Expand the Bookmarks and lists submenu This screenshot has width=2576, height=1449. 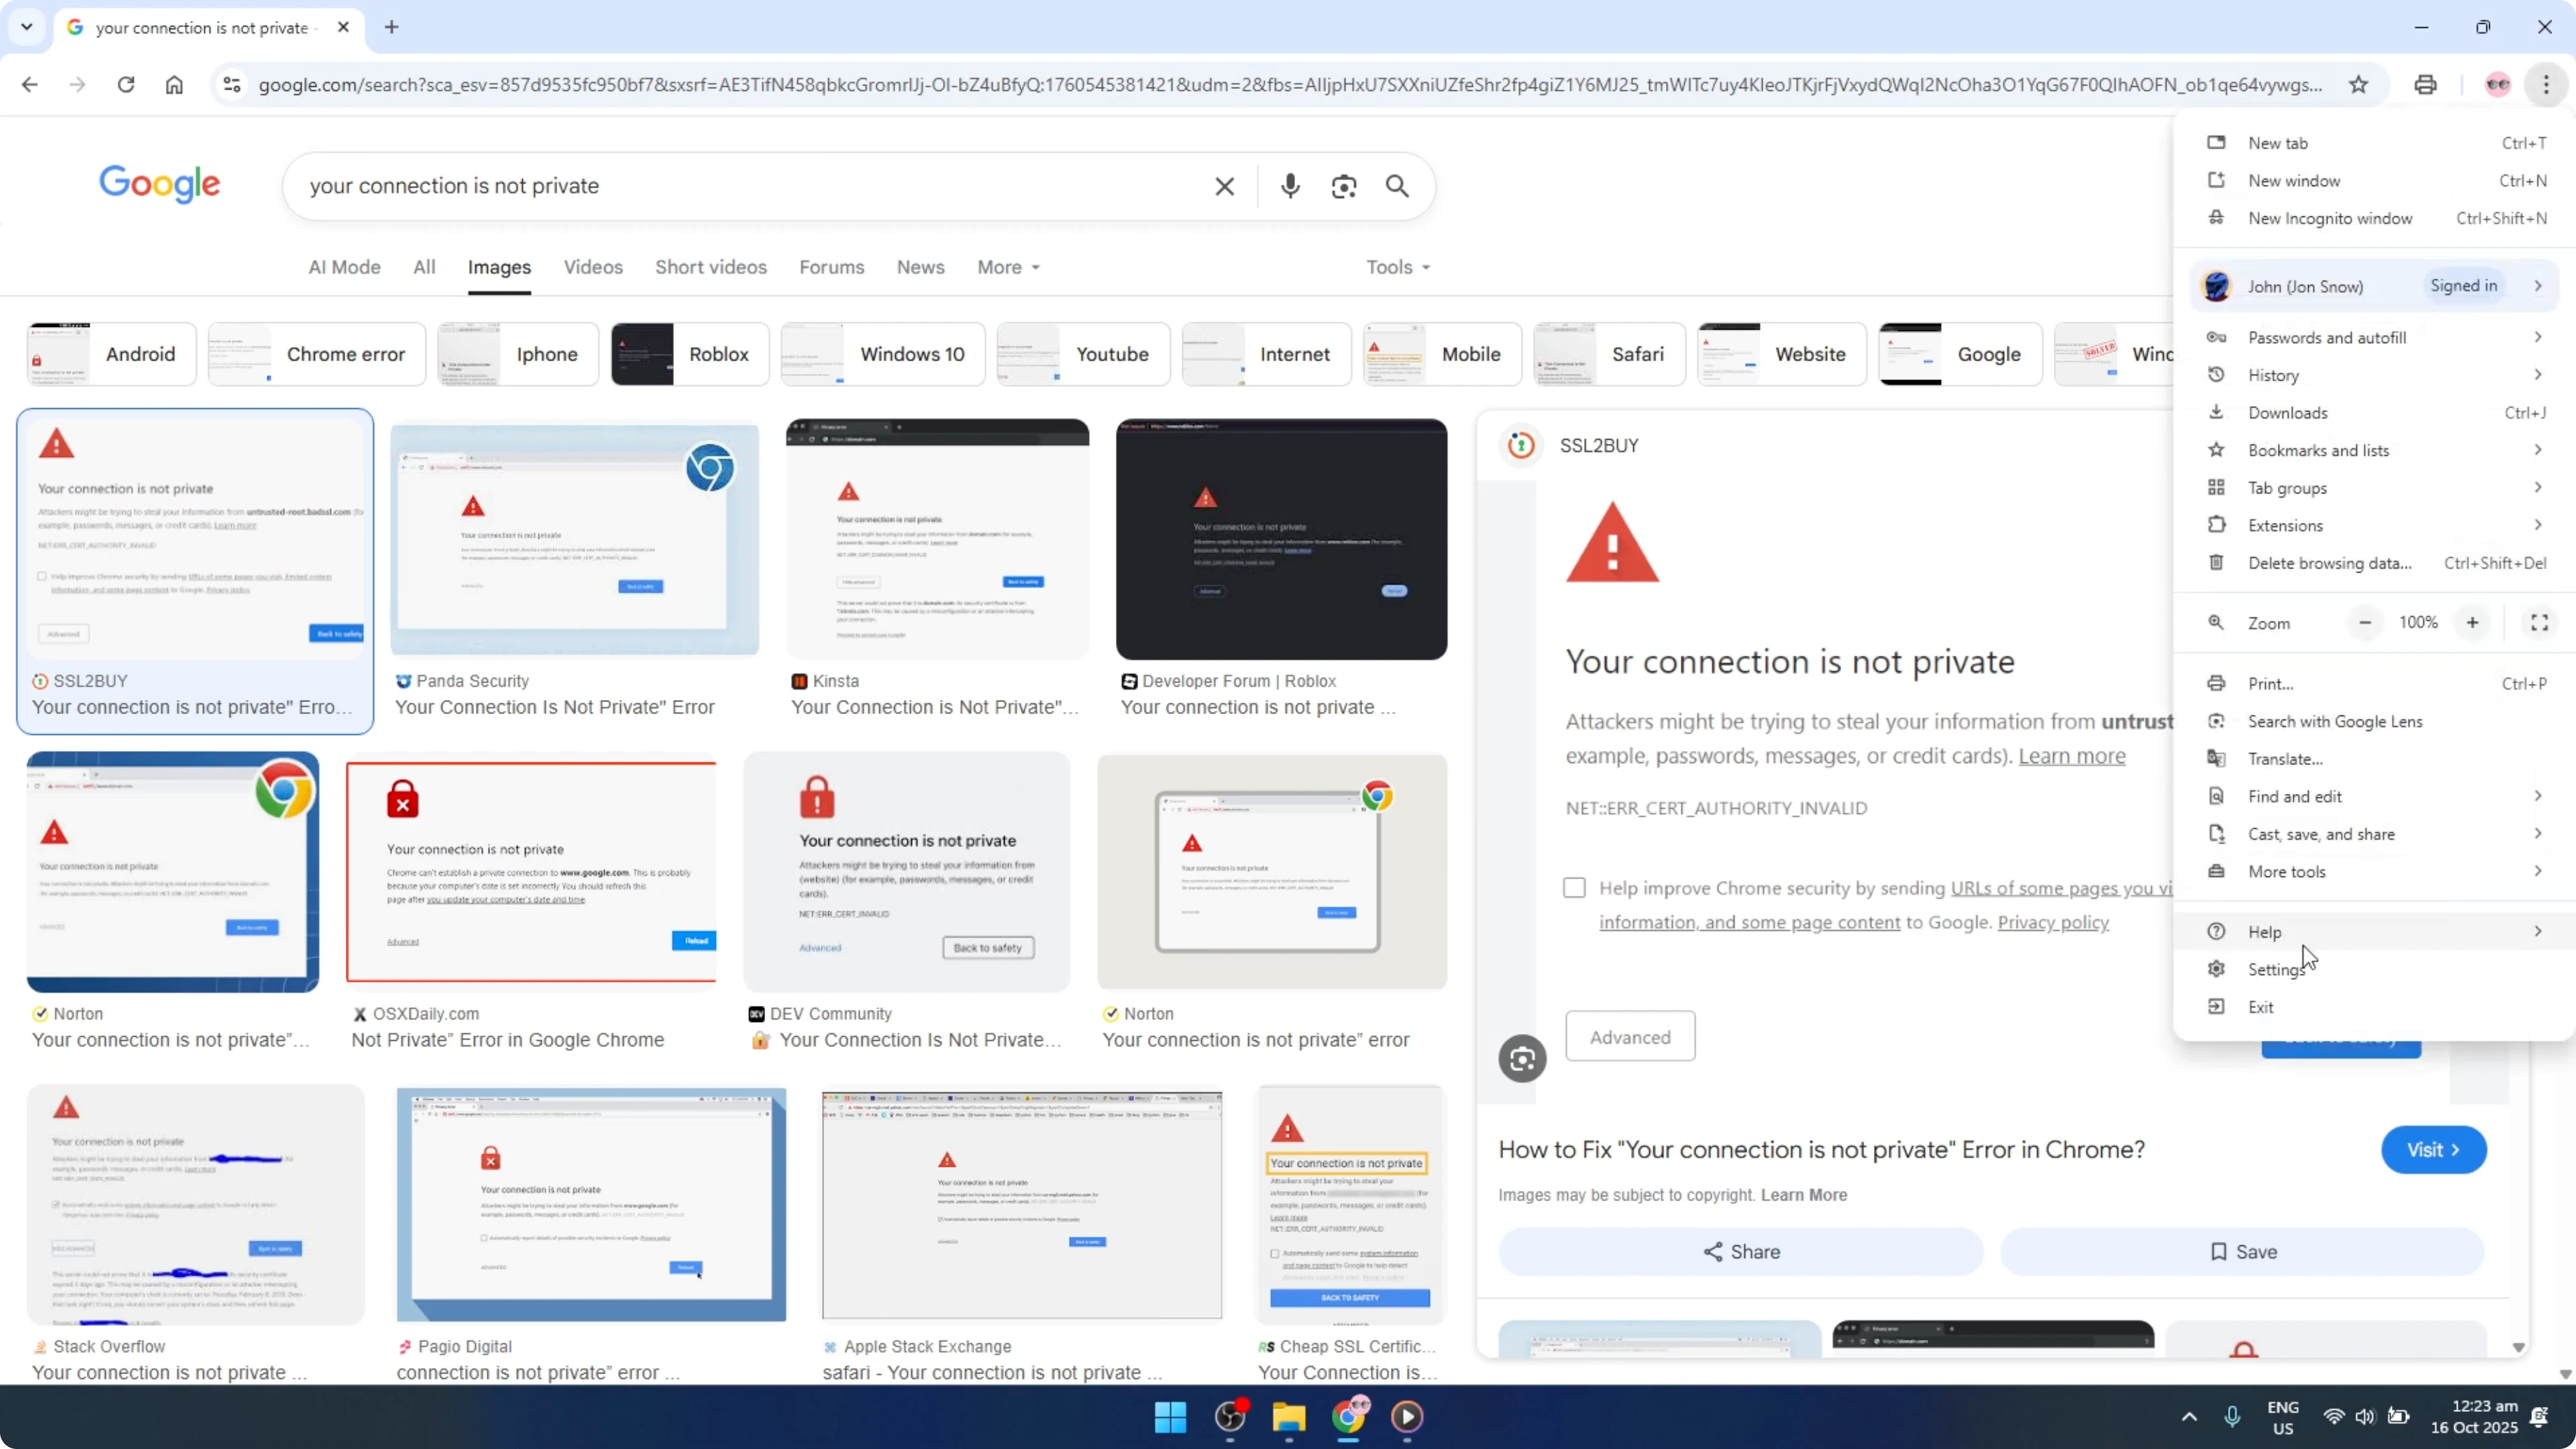pyautogui.click(x=2319, y=450)
